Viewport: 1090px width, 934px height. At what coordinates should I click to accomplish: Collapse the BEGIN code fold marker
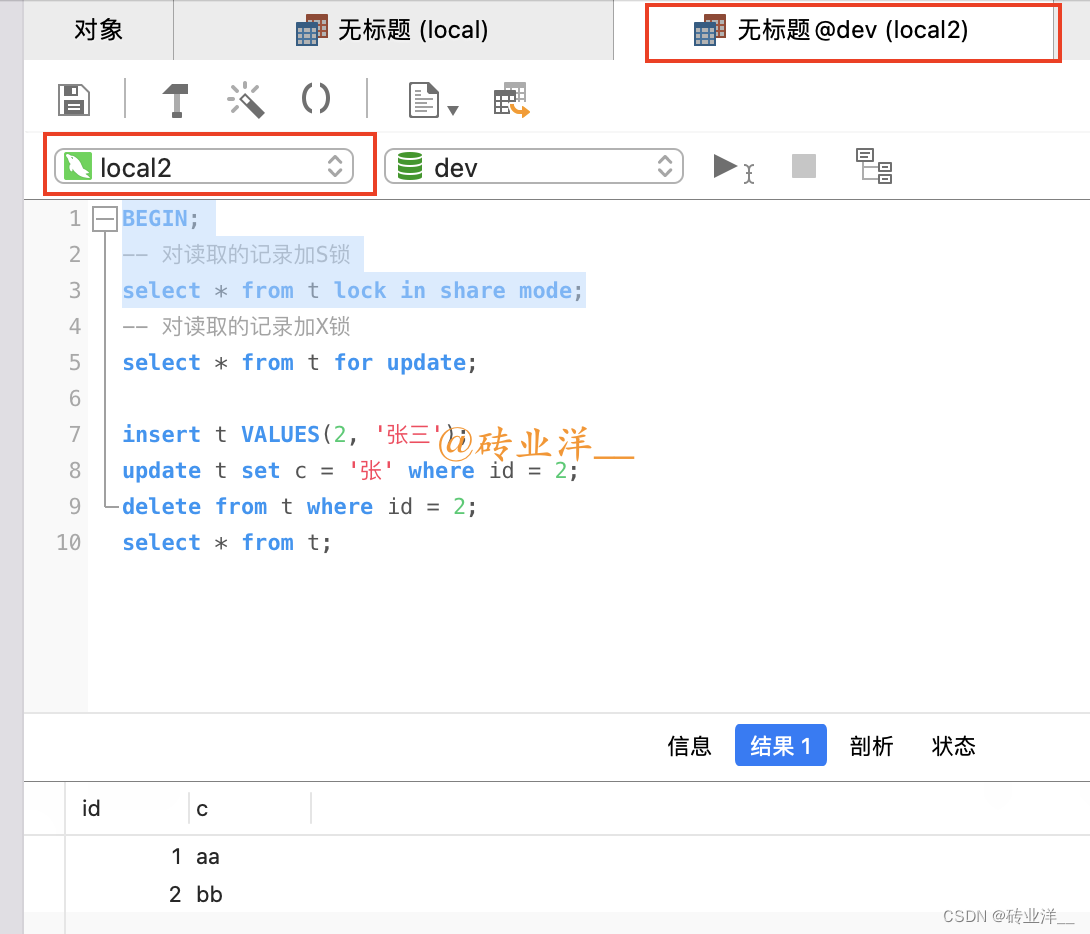(104, 219)
